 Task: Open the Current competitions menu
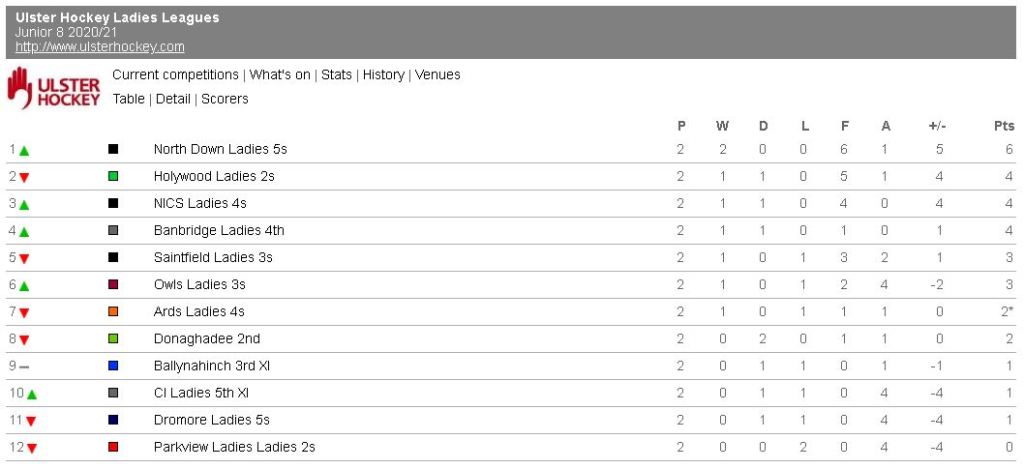(175, 75)
